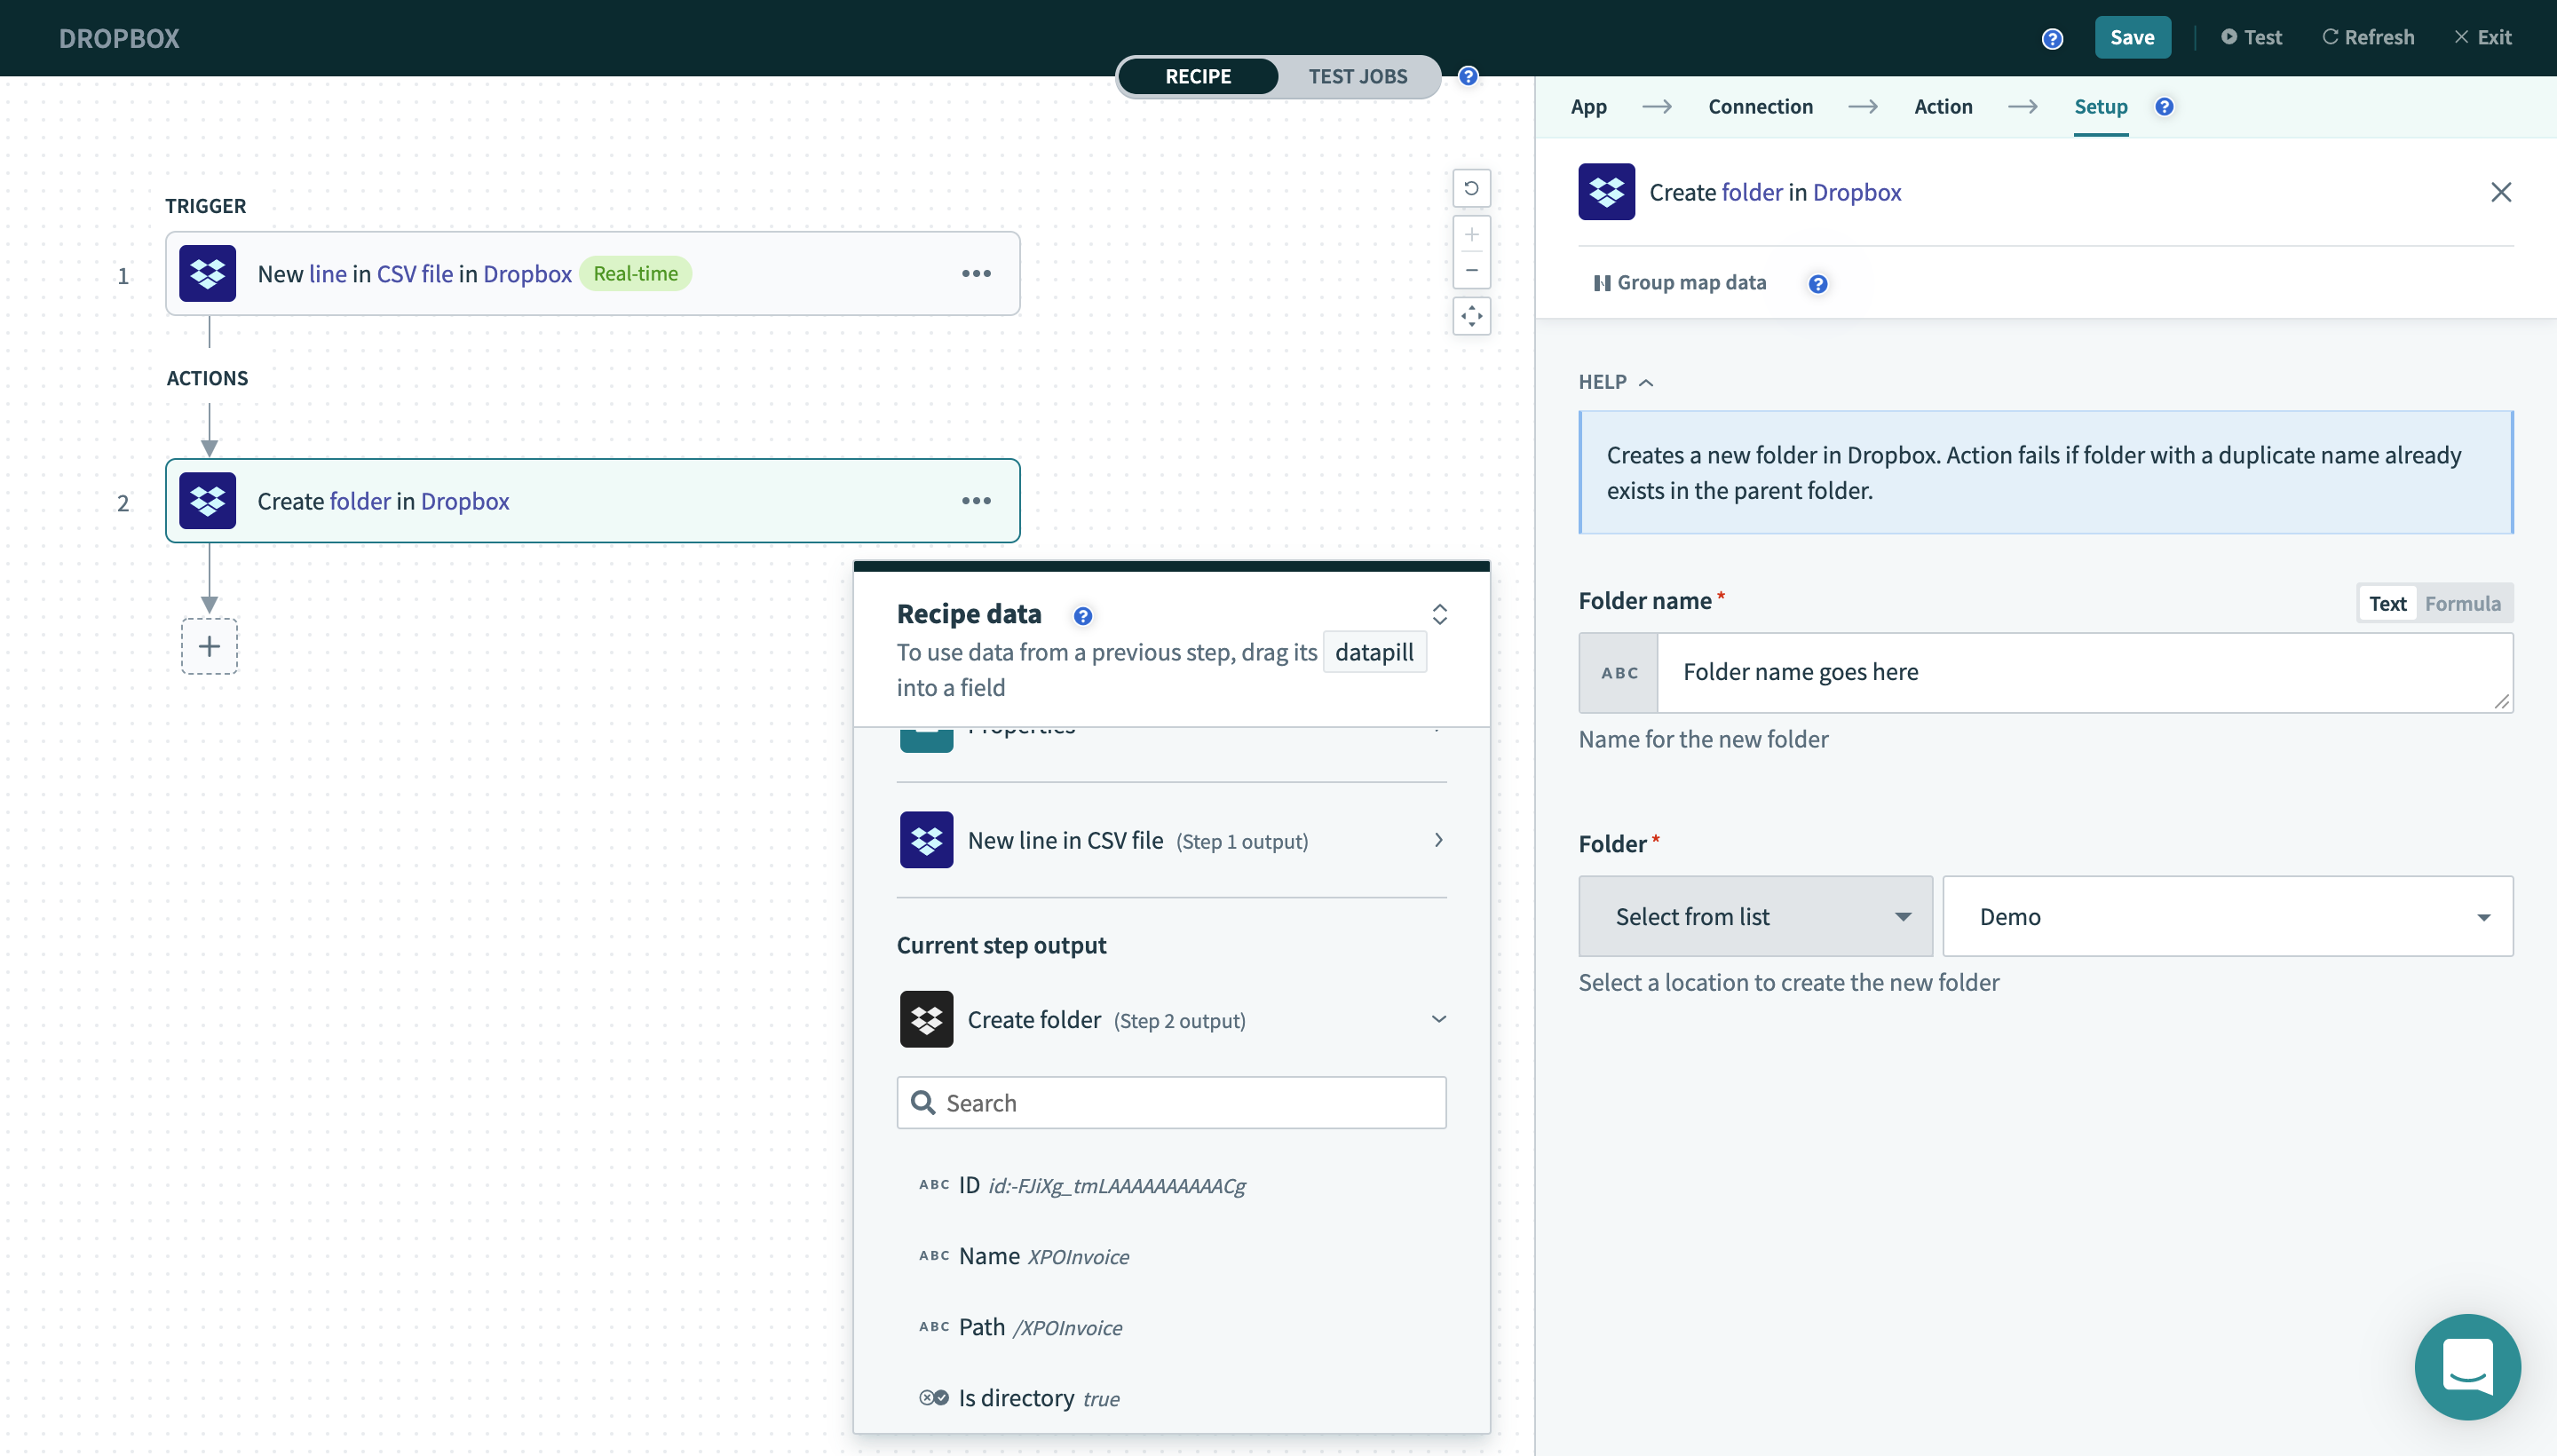2557x1456 pixels.
Task: Click the fit-to-screen canvas icon
Action: click(1471, 316)
